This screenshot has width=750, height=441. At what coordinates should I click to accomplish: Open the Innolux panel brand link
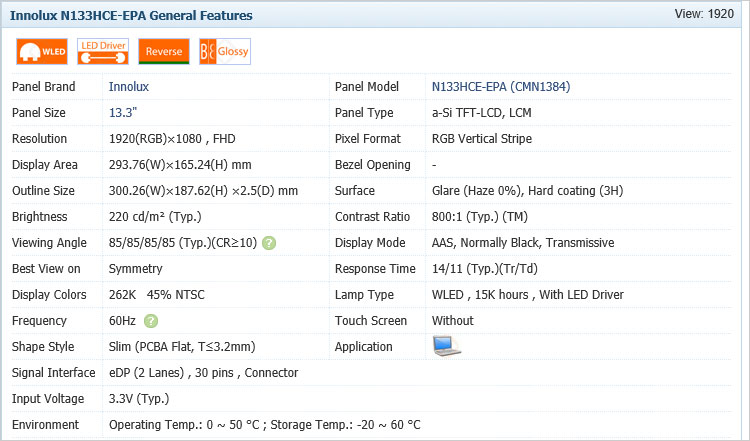click(128, 87)
